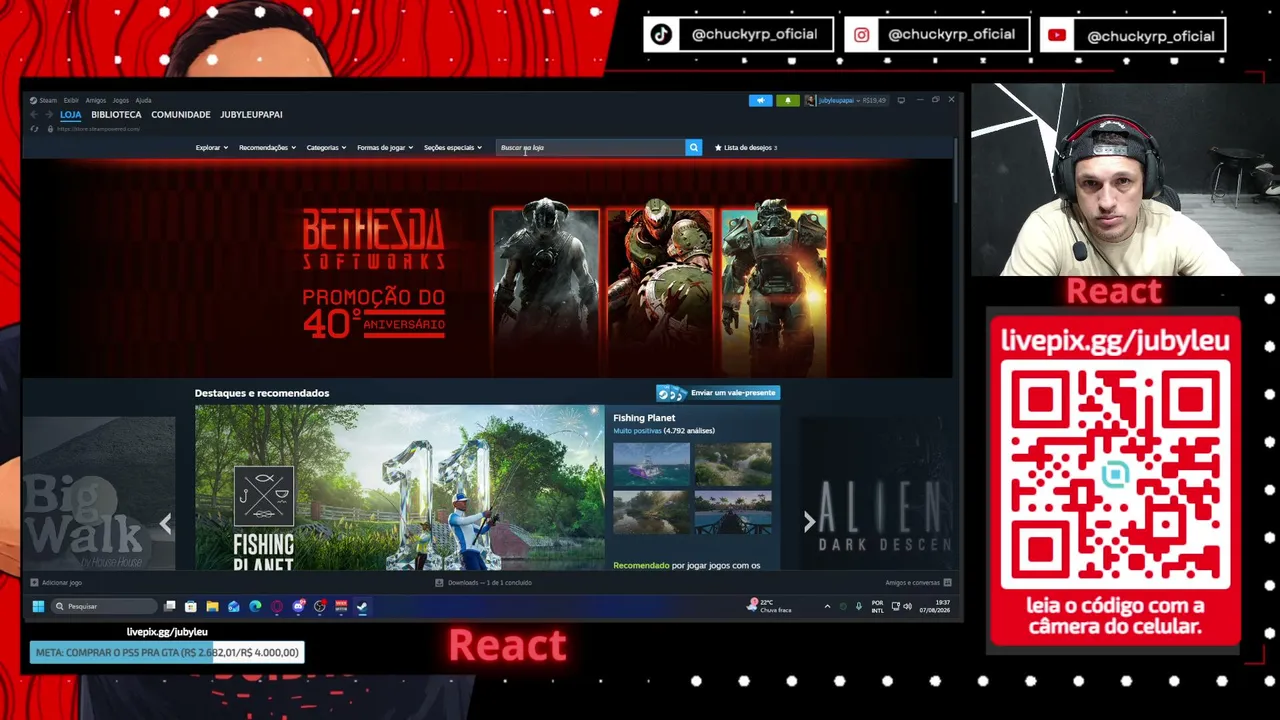The image size is (1280, 720).
Task: Show next featured game with right arrow
Action: click(x=809, y=521)
